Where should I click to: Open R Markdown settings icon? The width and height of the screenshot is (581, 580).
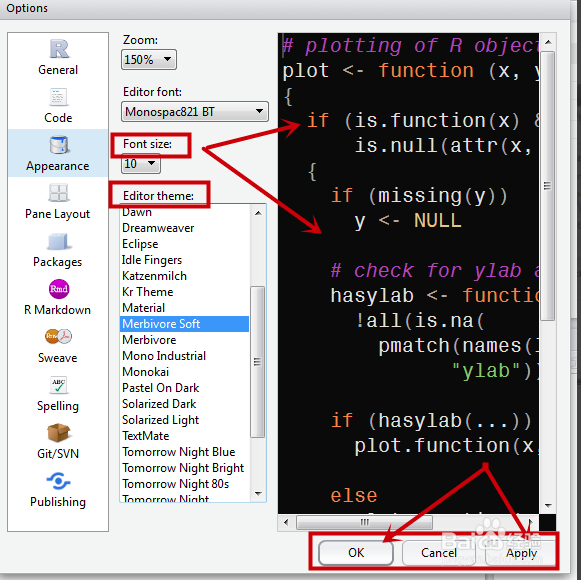coord(59,289)
